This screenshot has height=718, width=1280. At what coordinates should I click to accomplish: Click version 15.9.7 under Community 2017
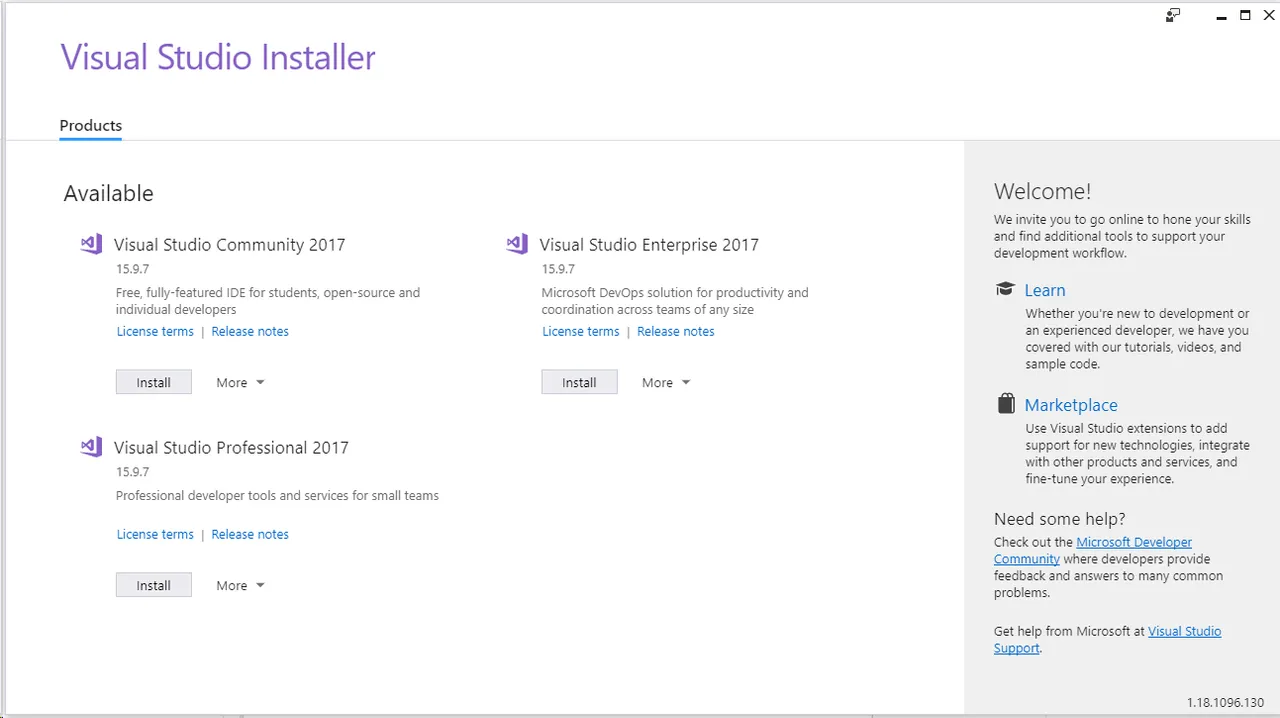pos(132,269)
